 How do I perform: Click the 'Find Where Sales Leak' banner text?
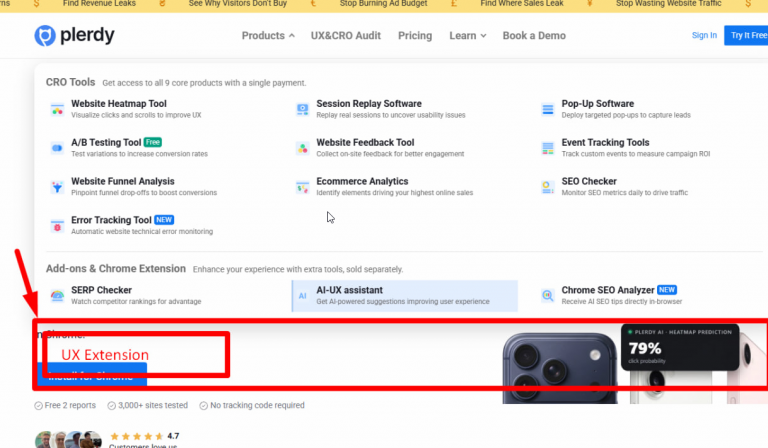coord(522,3)
